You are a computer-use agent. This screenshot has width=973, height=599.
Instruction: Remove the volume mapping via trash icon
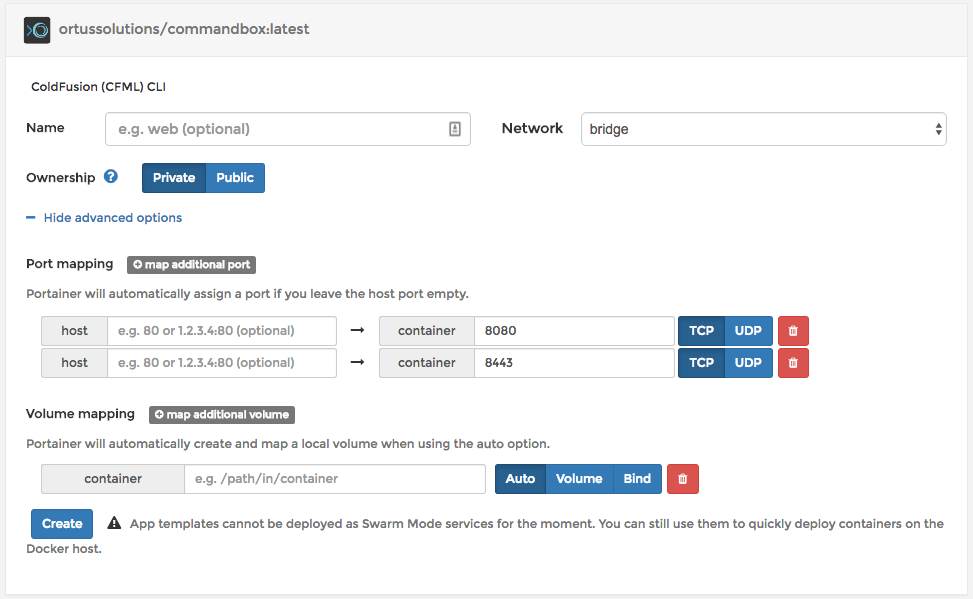[x=683, y=479]
